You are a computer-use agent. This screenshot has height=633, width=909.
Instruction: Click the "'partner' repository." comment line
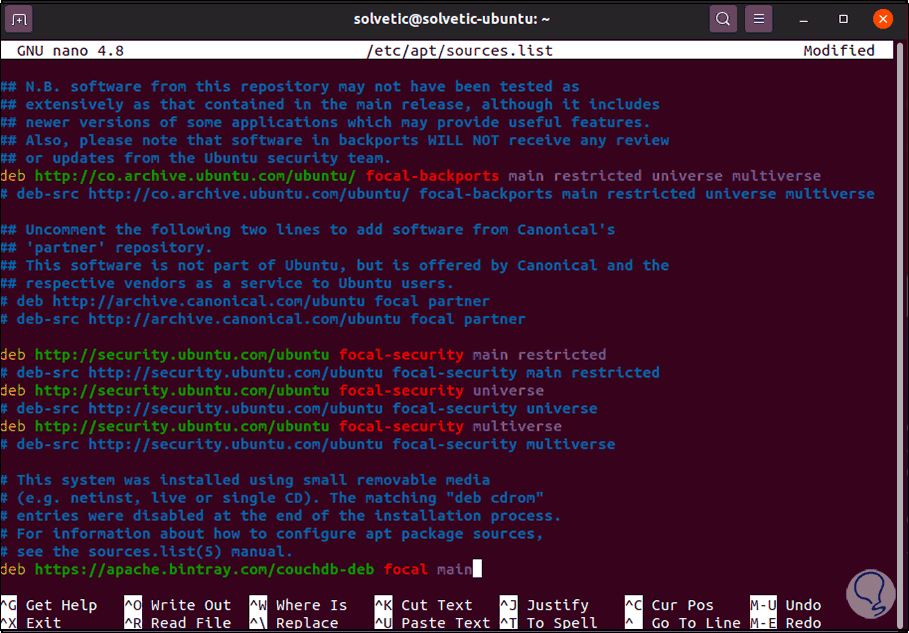point(107,248)
